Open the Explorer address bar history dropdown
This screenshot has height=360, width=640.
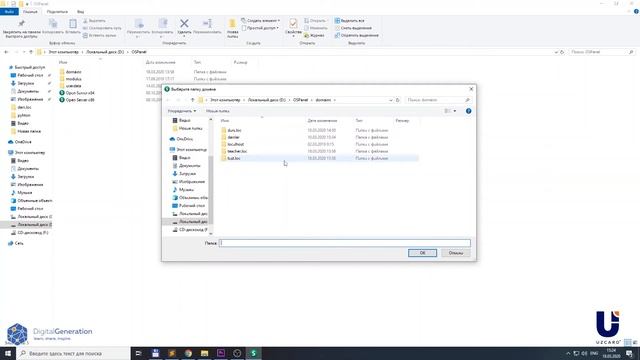tap(556, 52)
